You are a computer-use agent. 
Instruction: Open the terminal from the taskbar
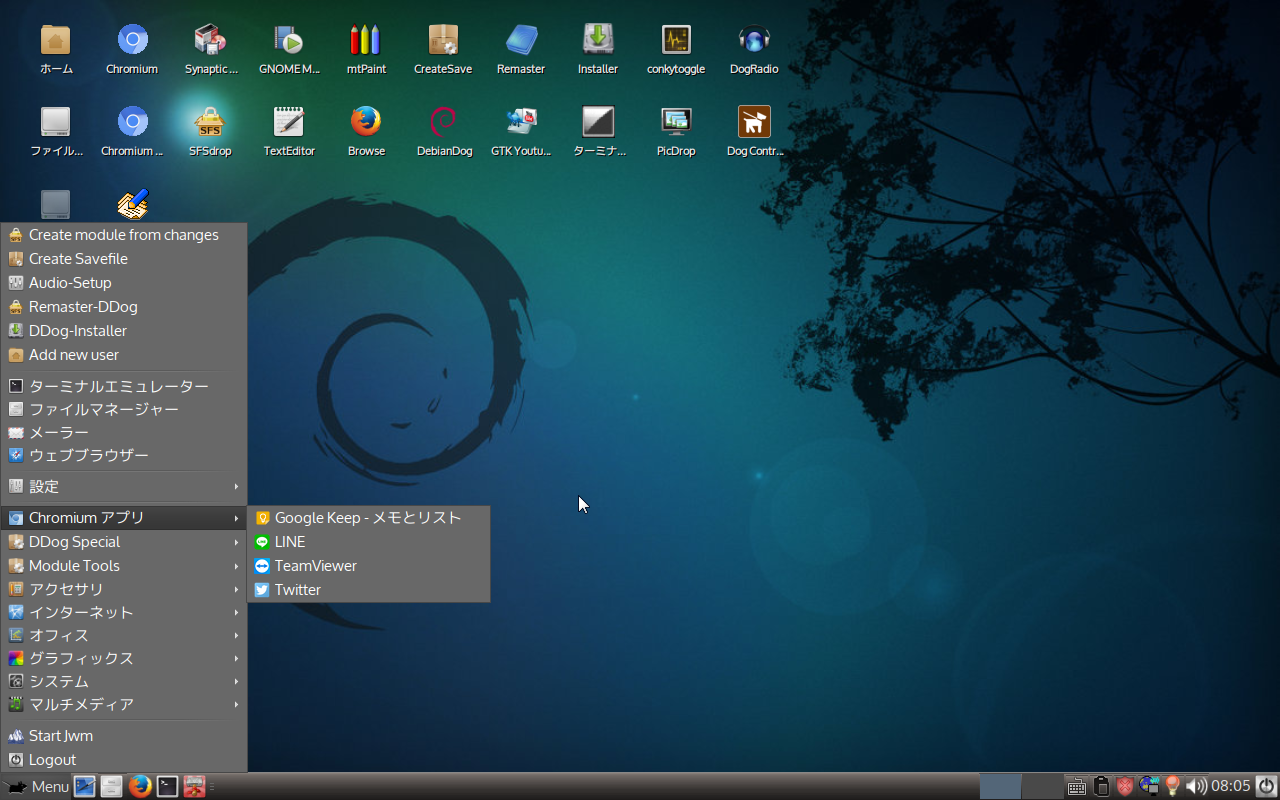pyautogui.click(x=166, y=786)
